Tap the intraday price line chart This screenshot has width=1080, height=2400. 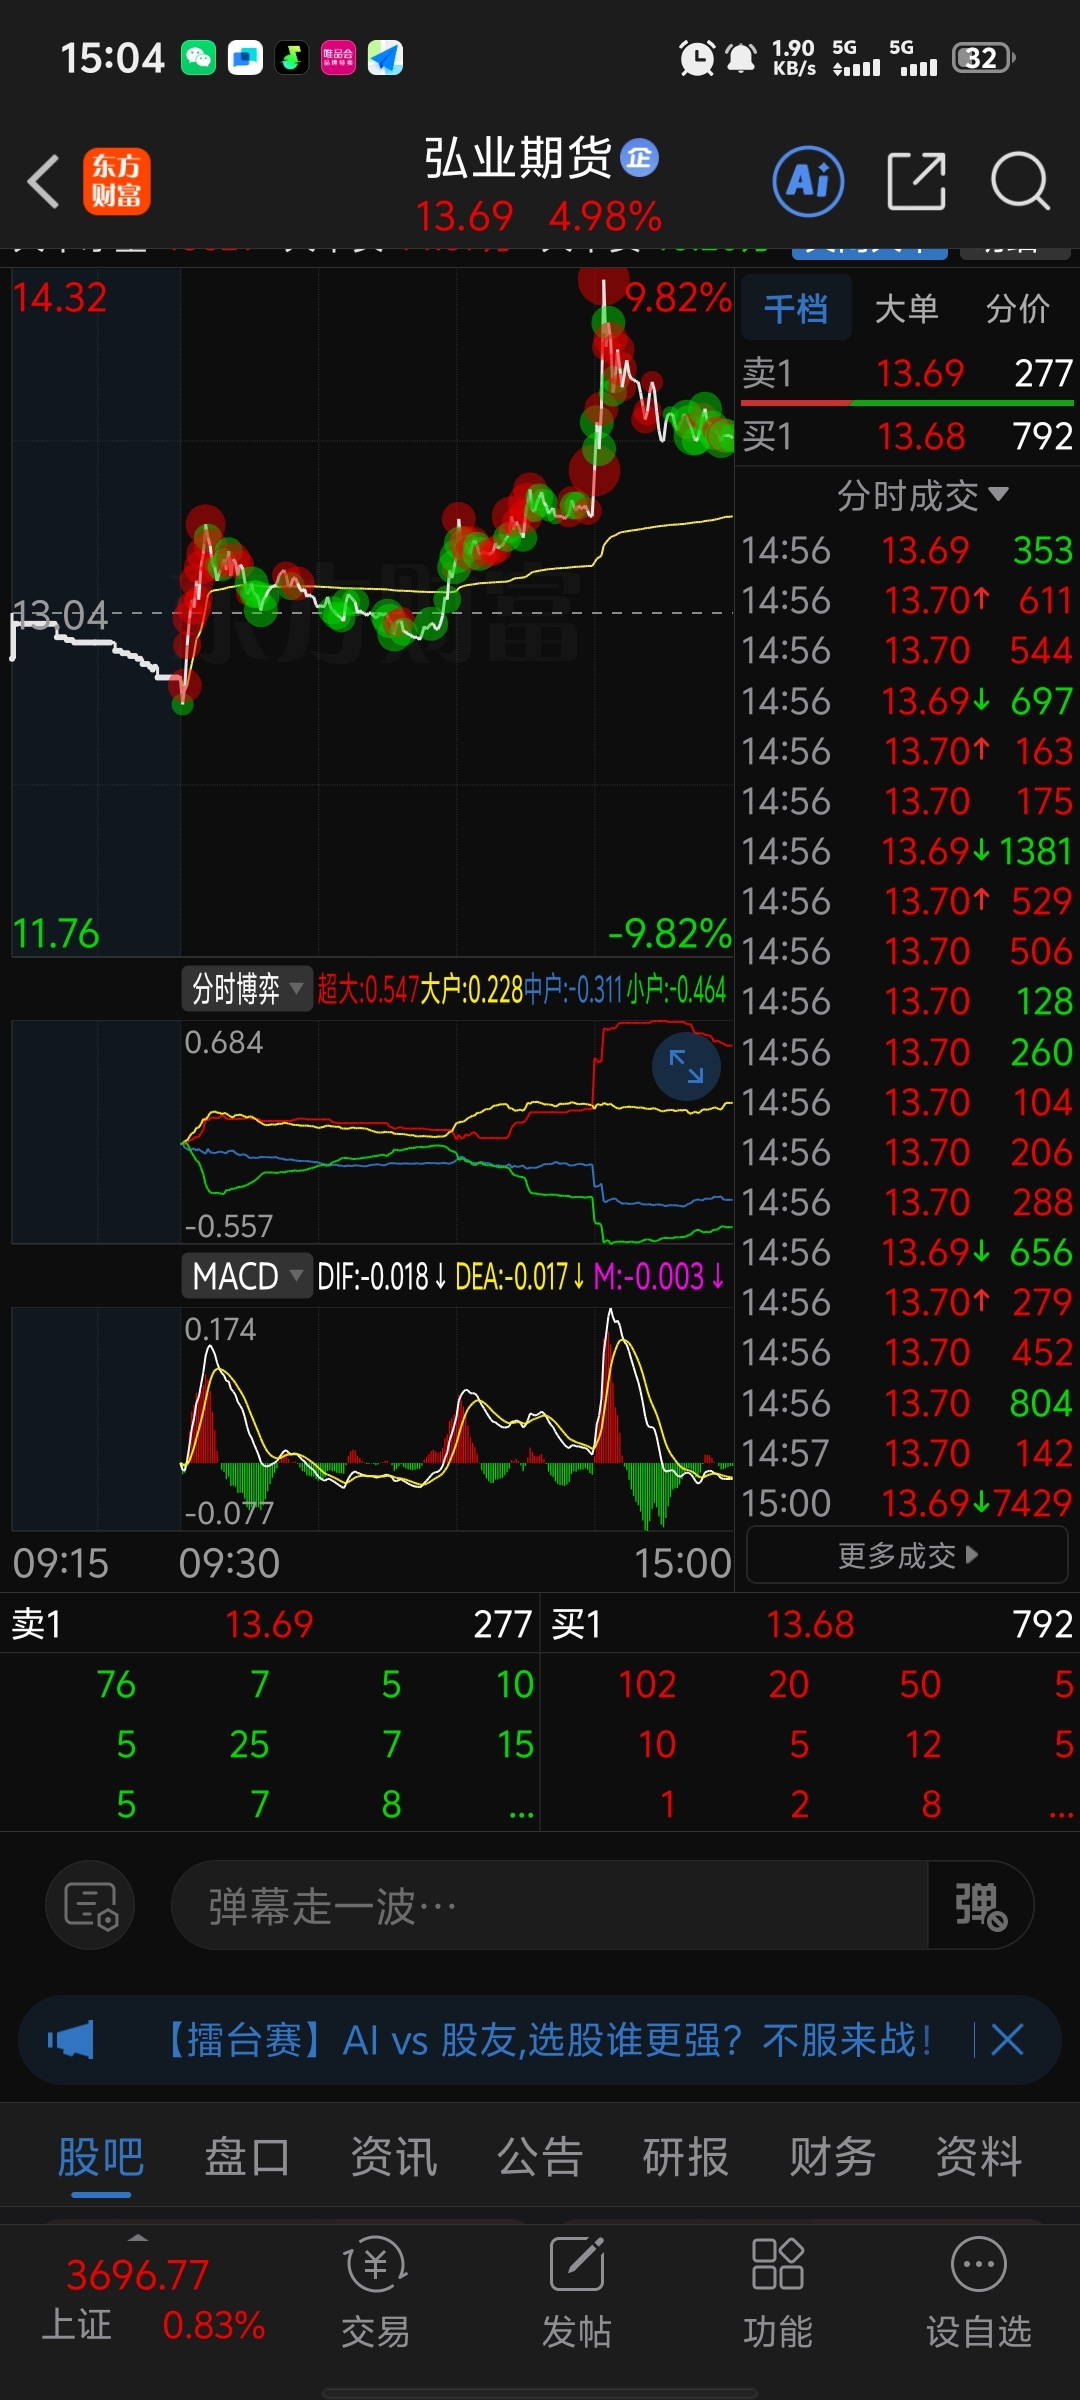point(372,612)
